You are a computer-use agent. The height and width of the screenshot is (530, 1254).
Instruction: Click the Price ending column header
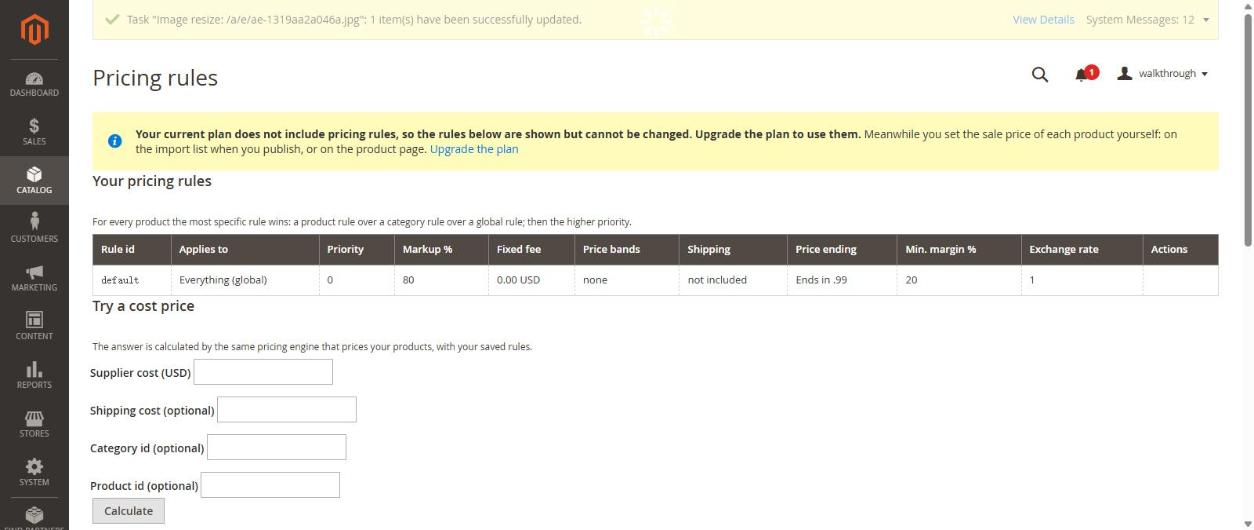point(843,249)
